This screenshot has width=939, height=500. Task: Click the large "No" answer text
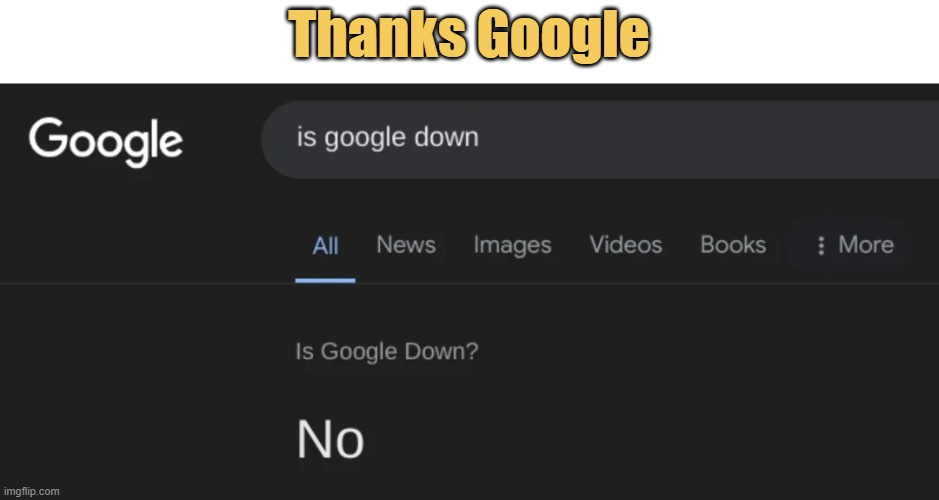(331, 440)
